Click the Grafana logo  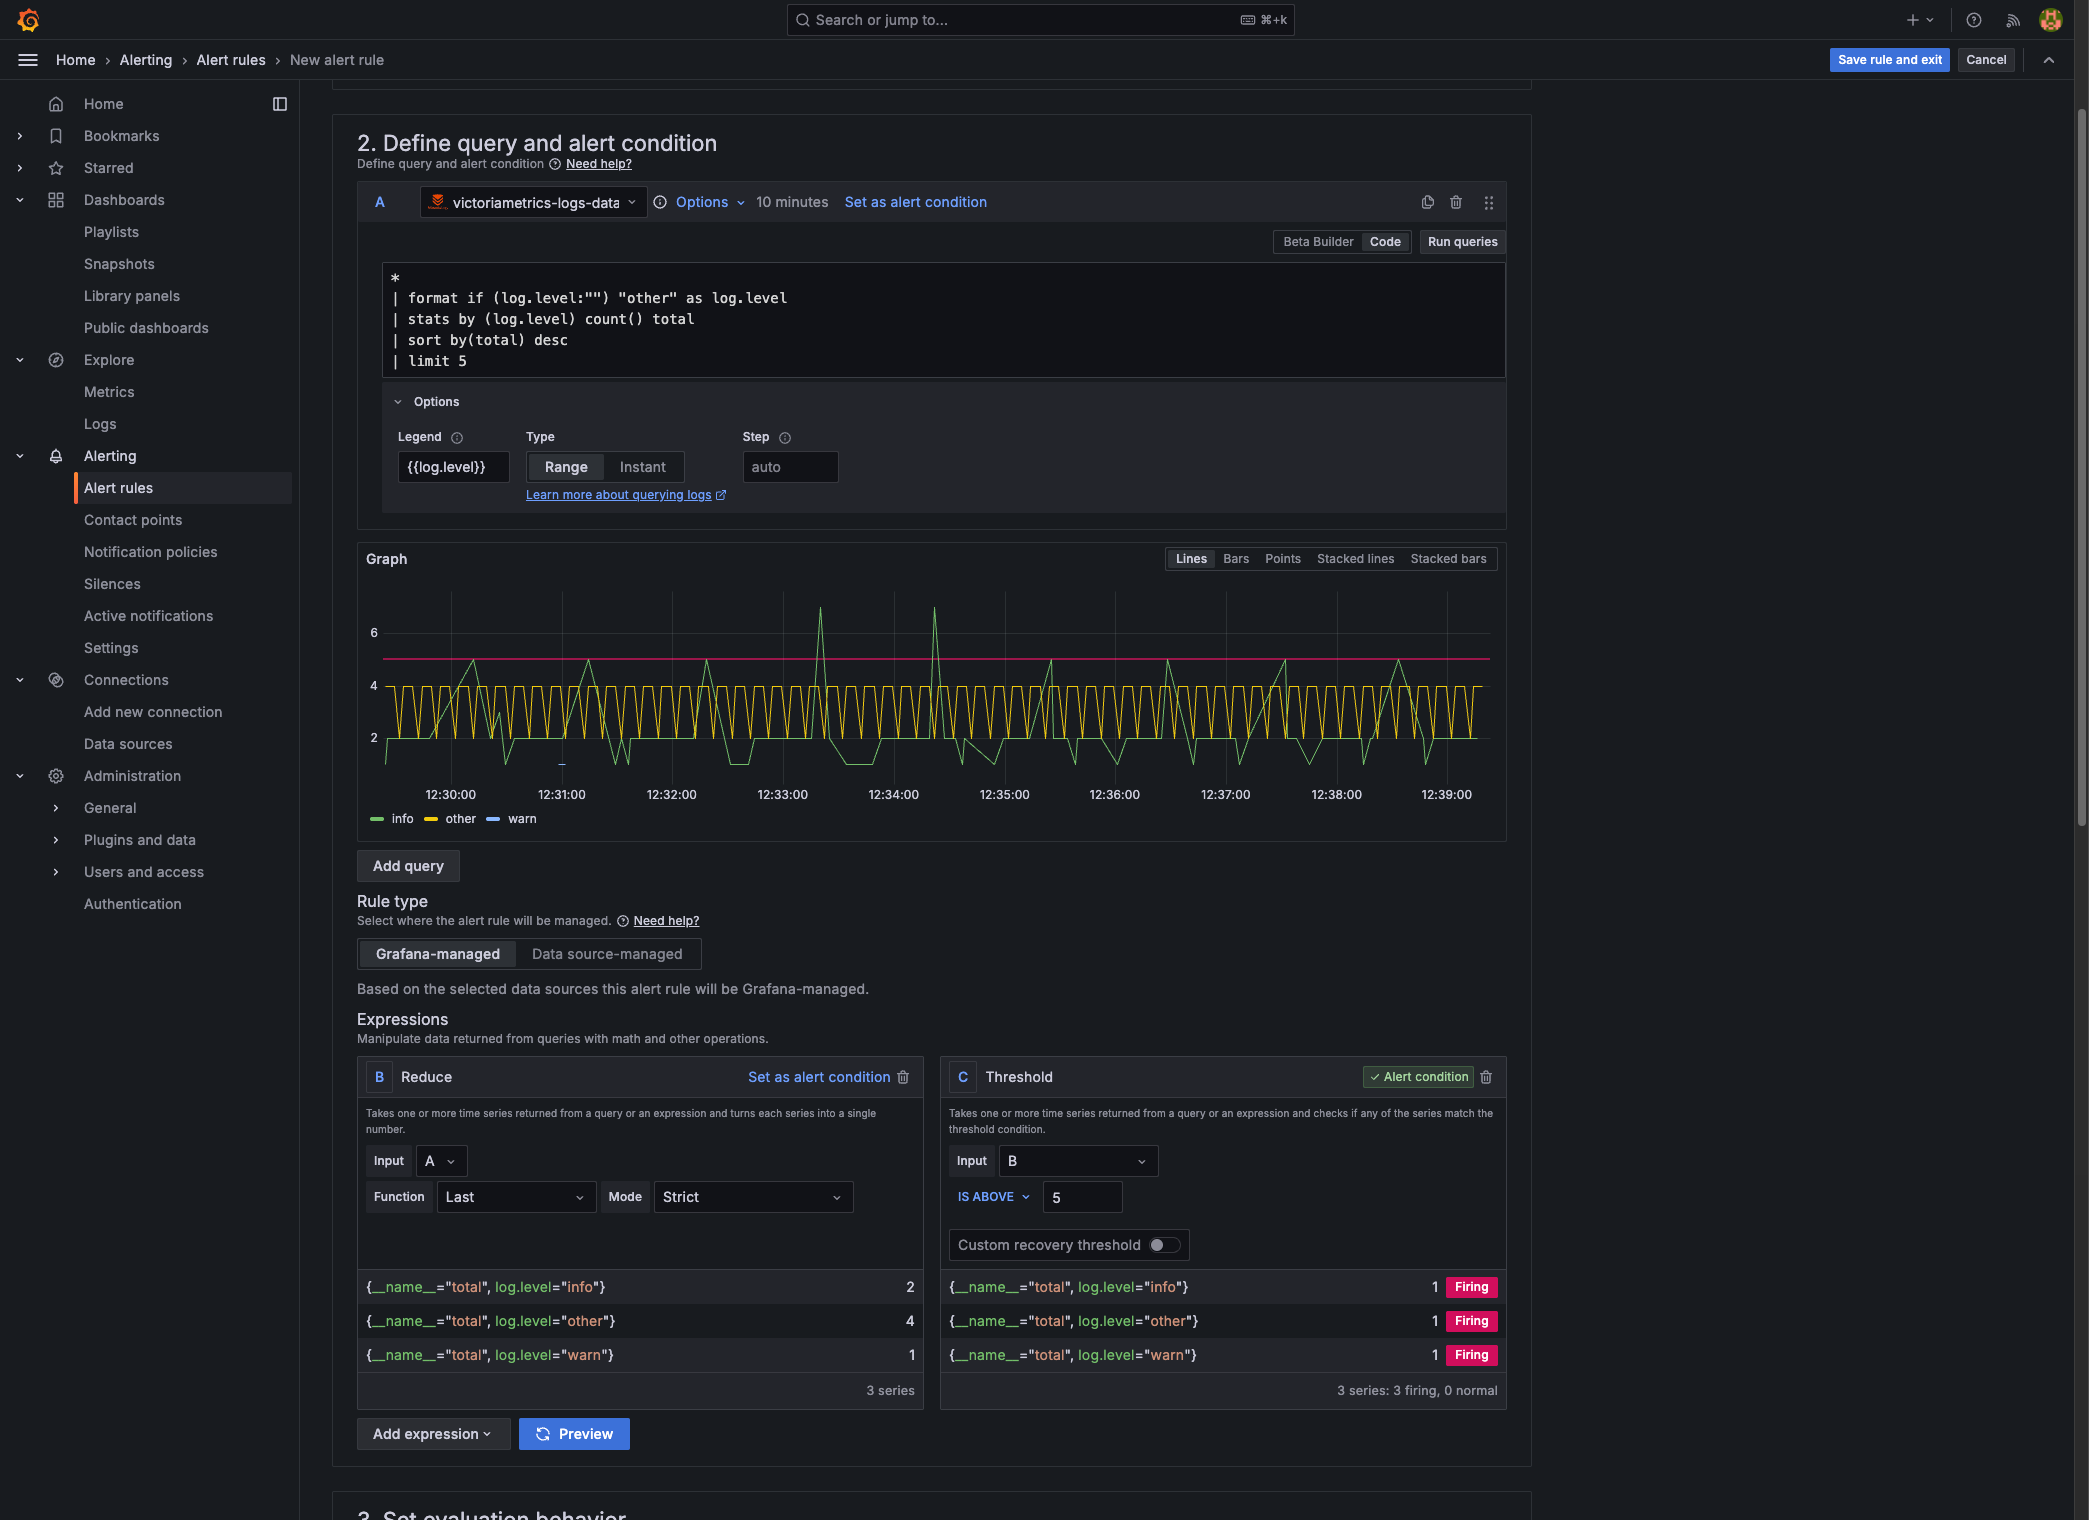[28, 20]
